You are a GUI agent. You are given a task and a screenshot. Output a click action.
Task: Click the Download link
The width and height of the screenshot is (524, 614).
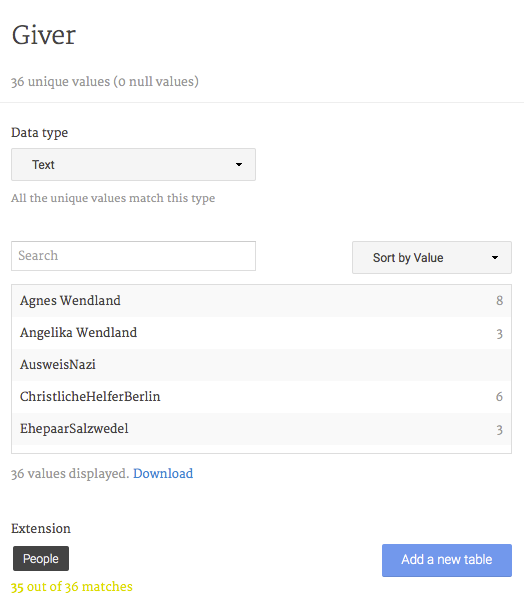tap(163, 473)
